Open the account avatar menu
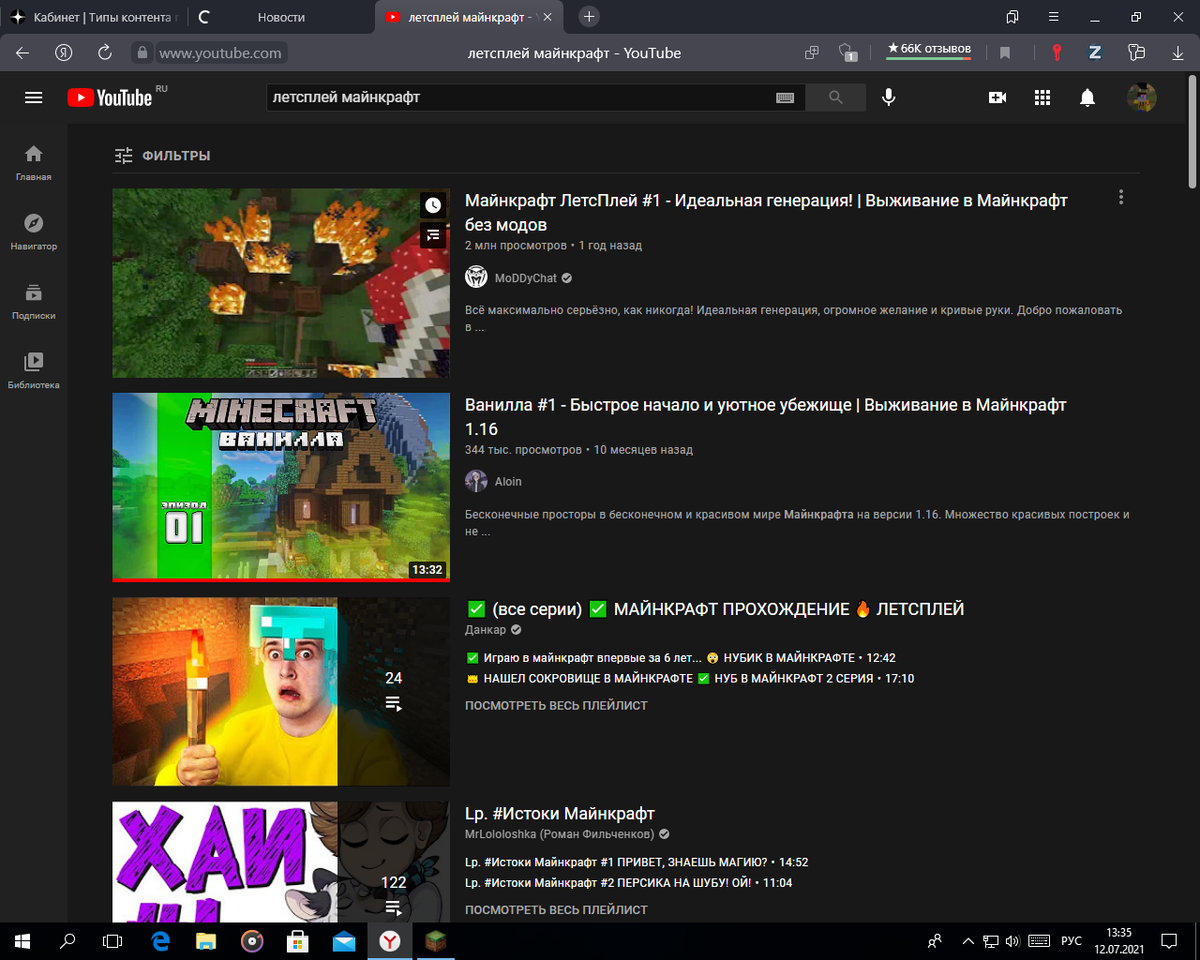Image resolution: width=1200 pixels, height=960 pixels. click(x=1142, y=97)
